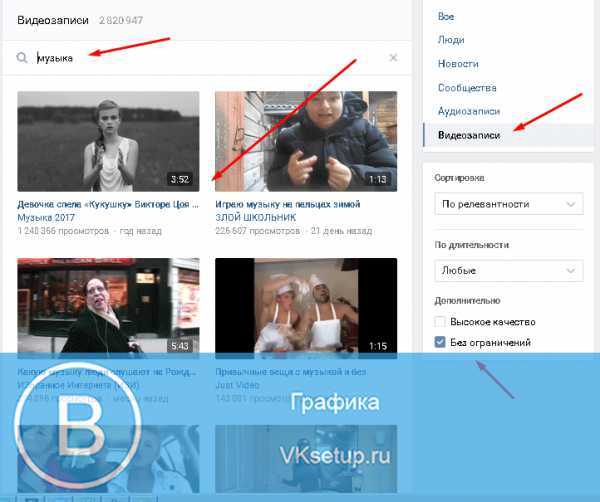Screen dimensions: 600x502
Task: Clear the search field with the X
Action: click(393, 58)
